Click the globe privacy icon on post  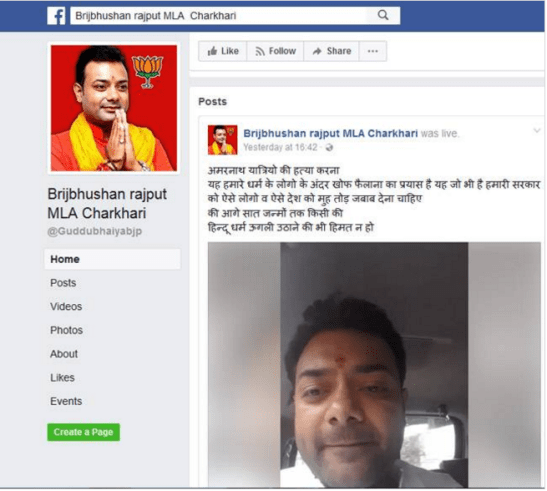tap(329, 148)
